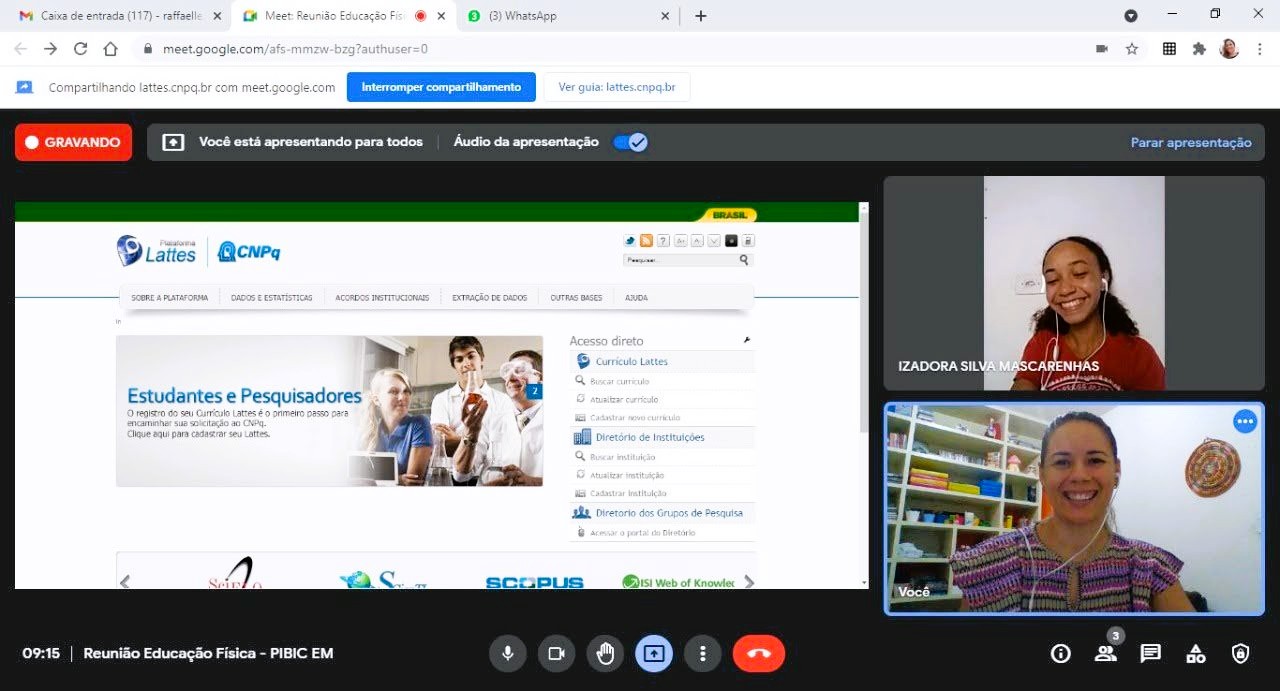Click Interromper compartilhamento button
This screenshot has height=691, width=1280.
441,87
